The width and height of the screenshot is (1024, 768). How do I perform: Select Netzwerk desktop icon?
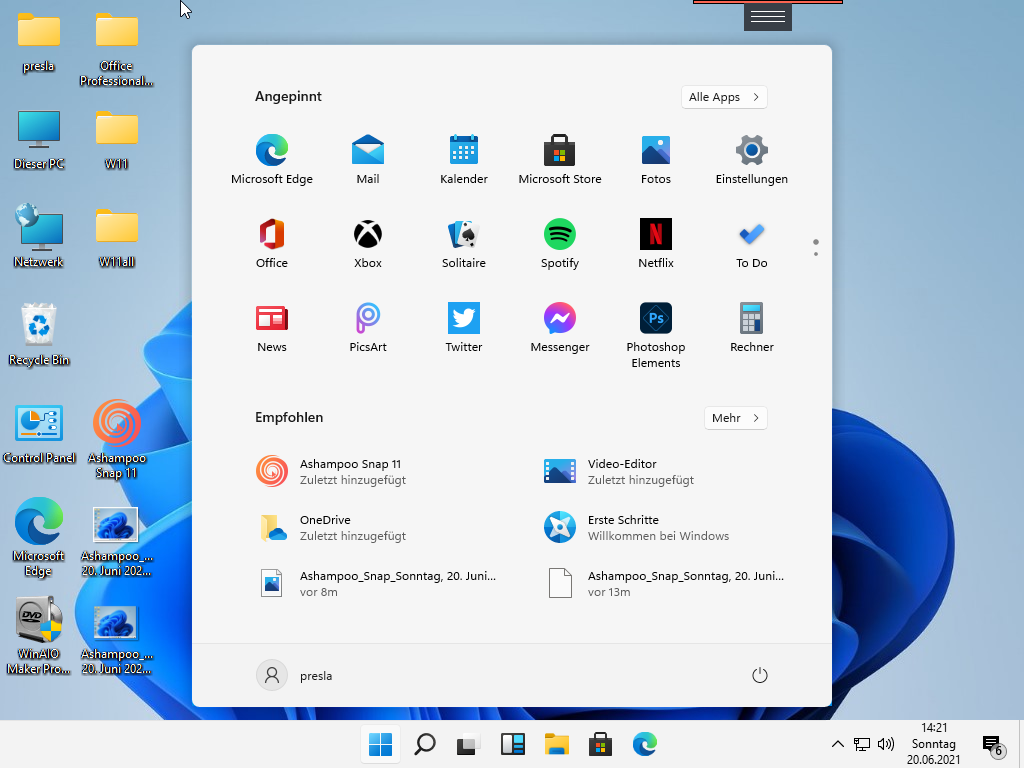[39, 236]
